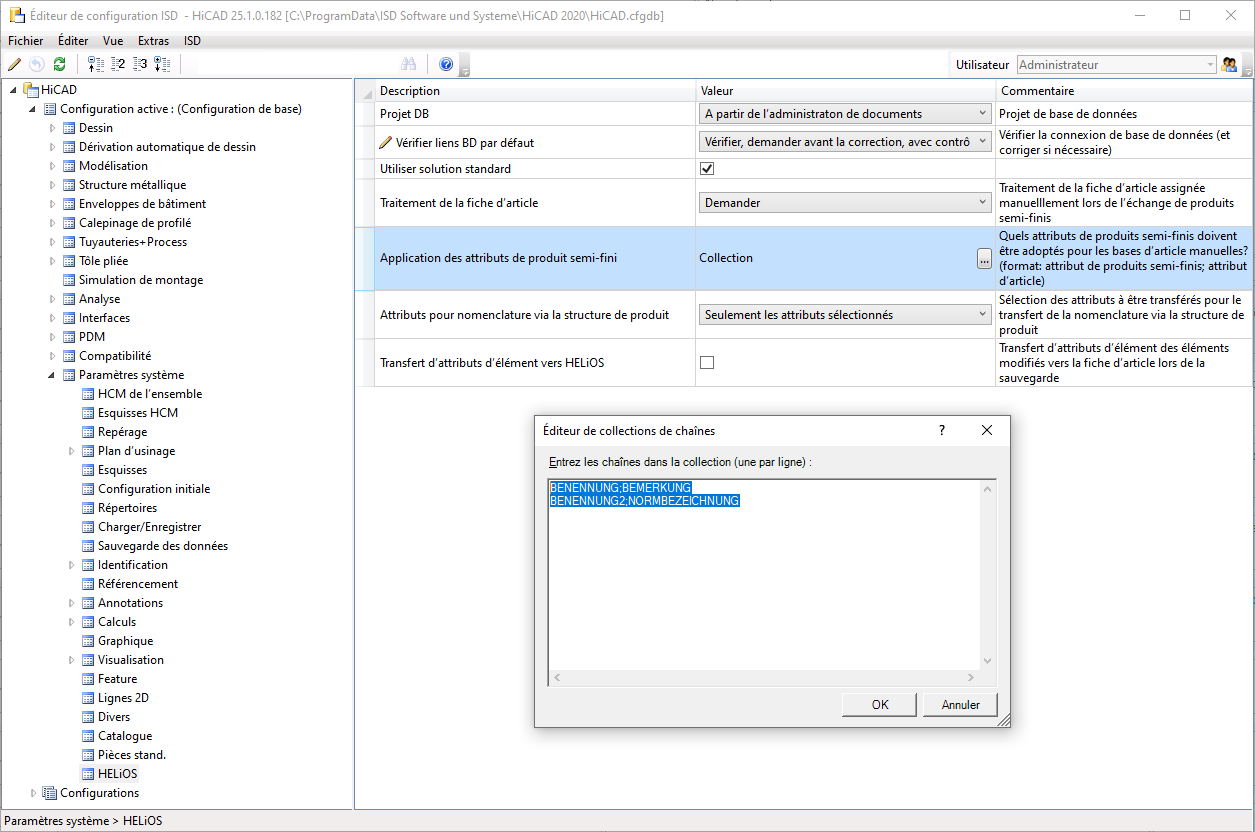
Task: Click the Interfaces node icon
Action: pyautogui.click(x=69, y=318)
